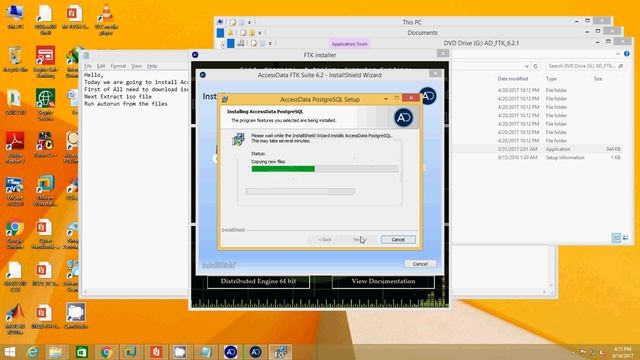Open Notepad File menu
Screen dimensions: 640x360
pos(88,66)
